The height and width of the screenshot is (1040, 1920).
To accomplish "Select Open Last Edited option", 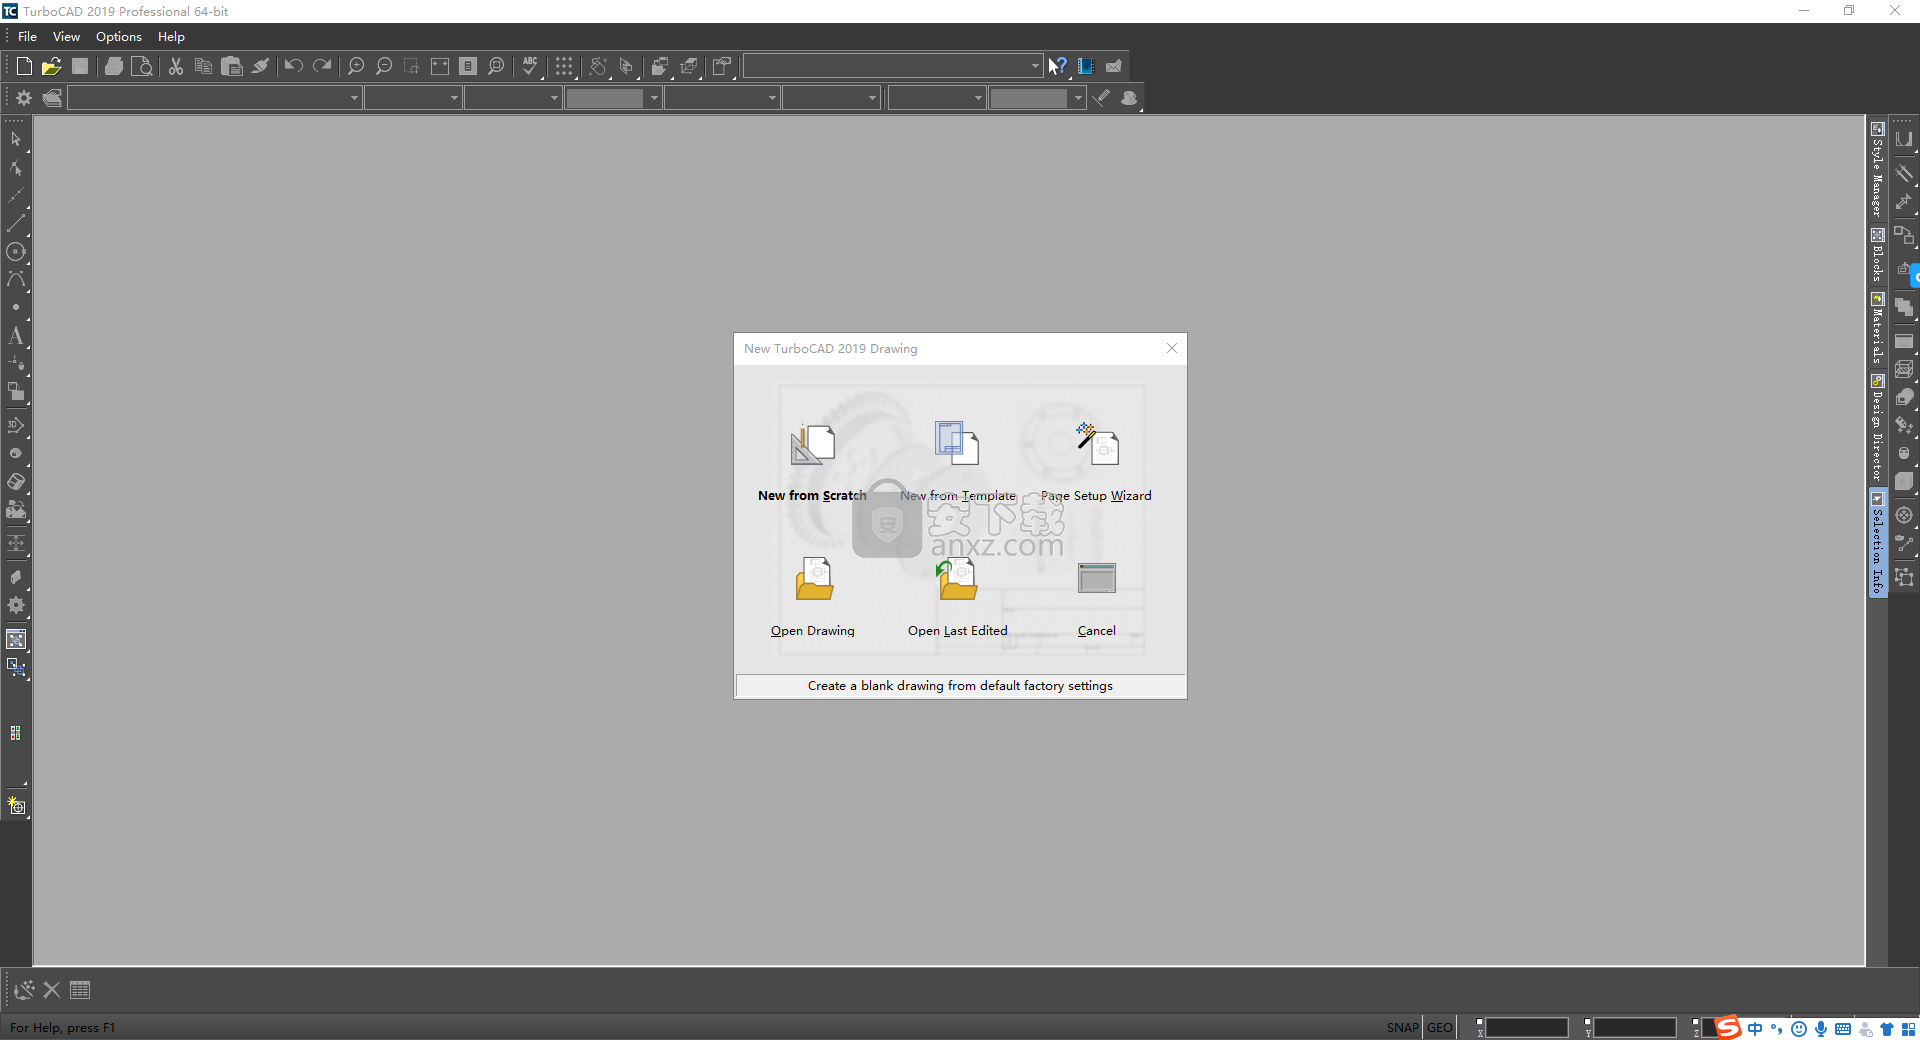I will (x=957, y=597).
